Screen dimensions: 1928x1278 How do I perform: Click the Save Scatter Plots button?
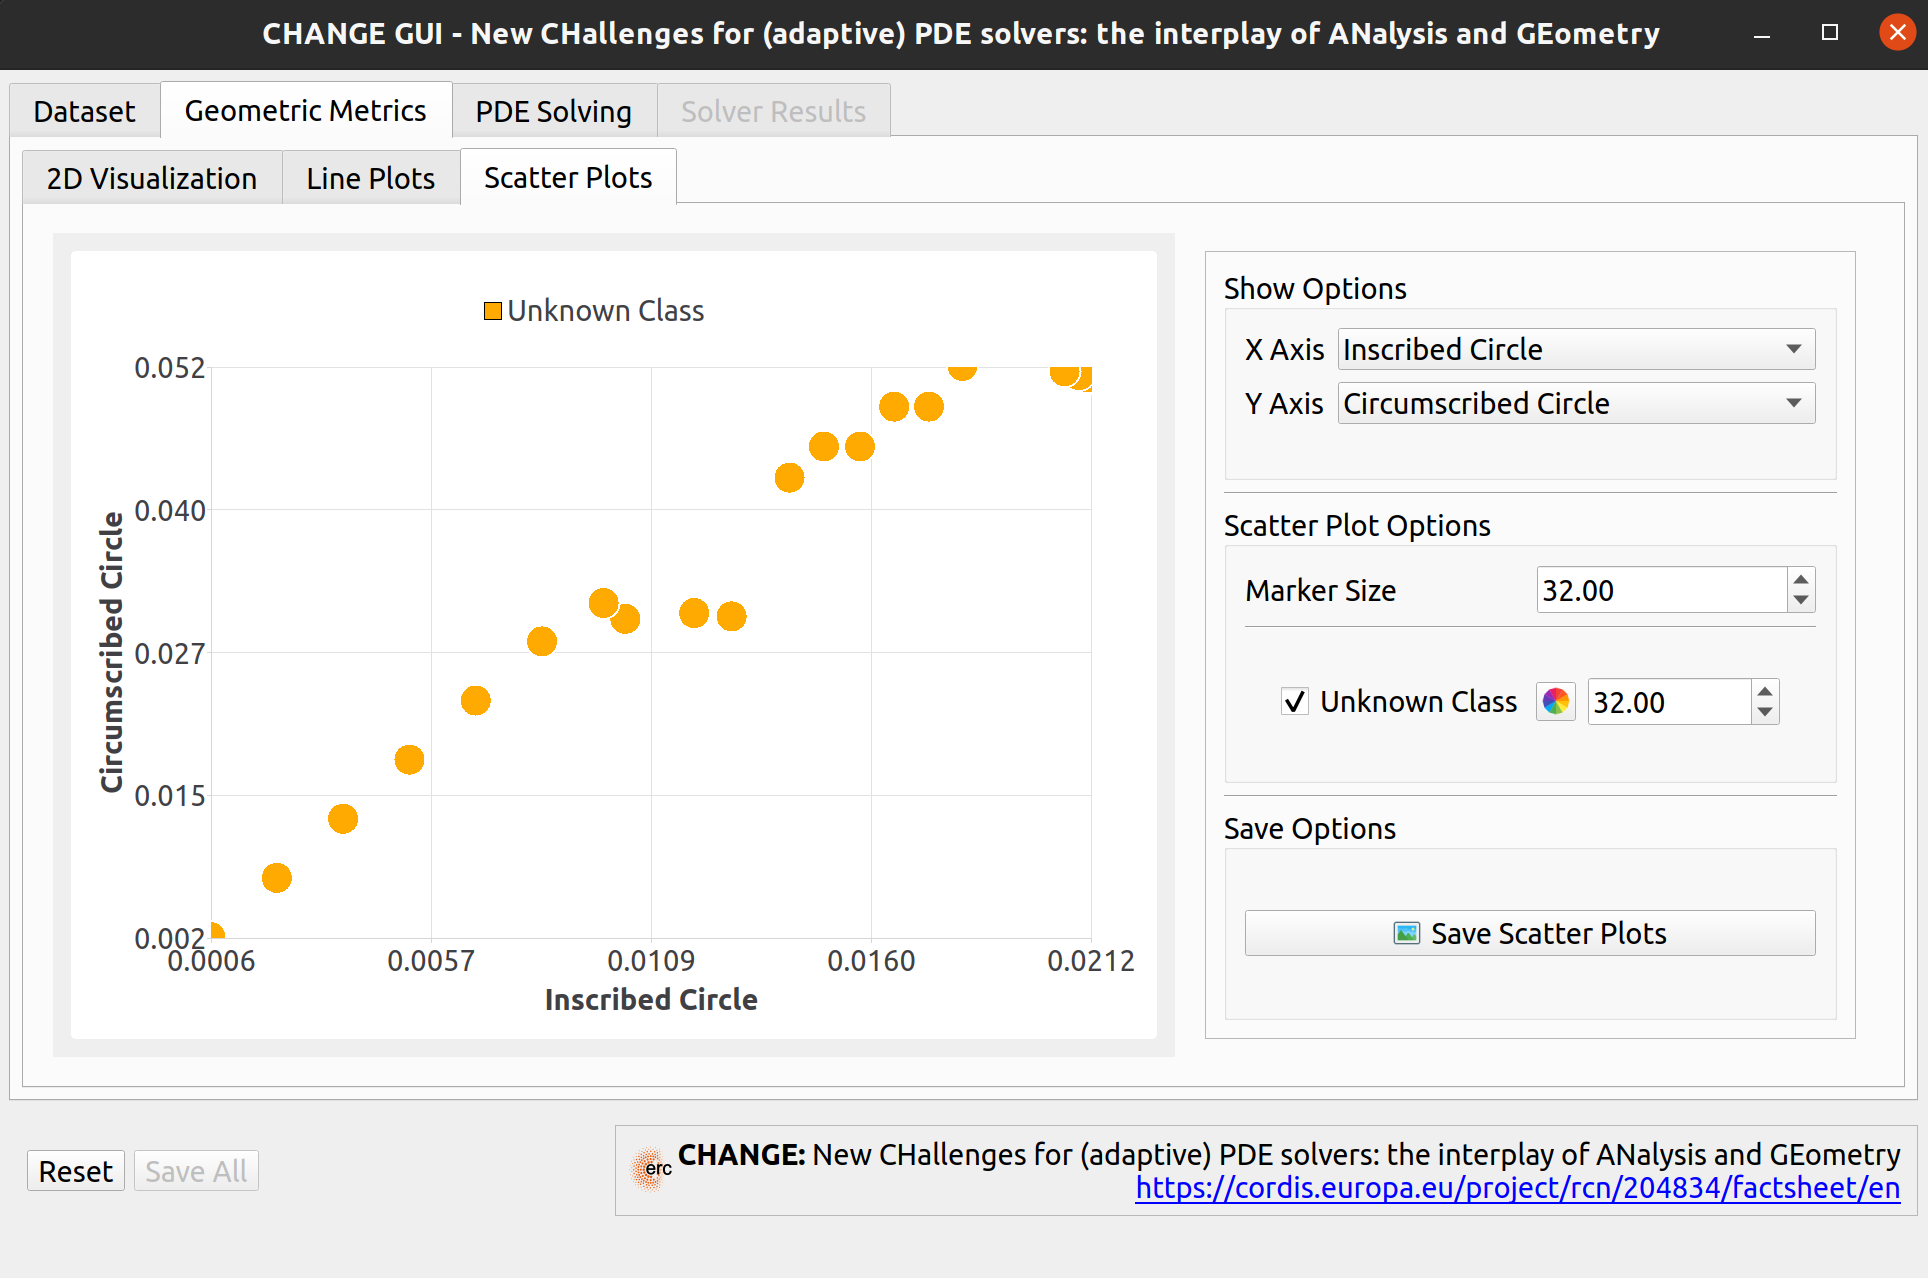tap(1529, 933)
